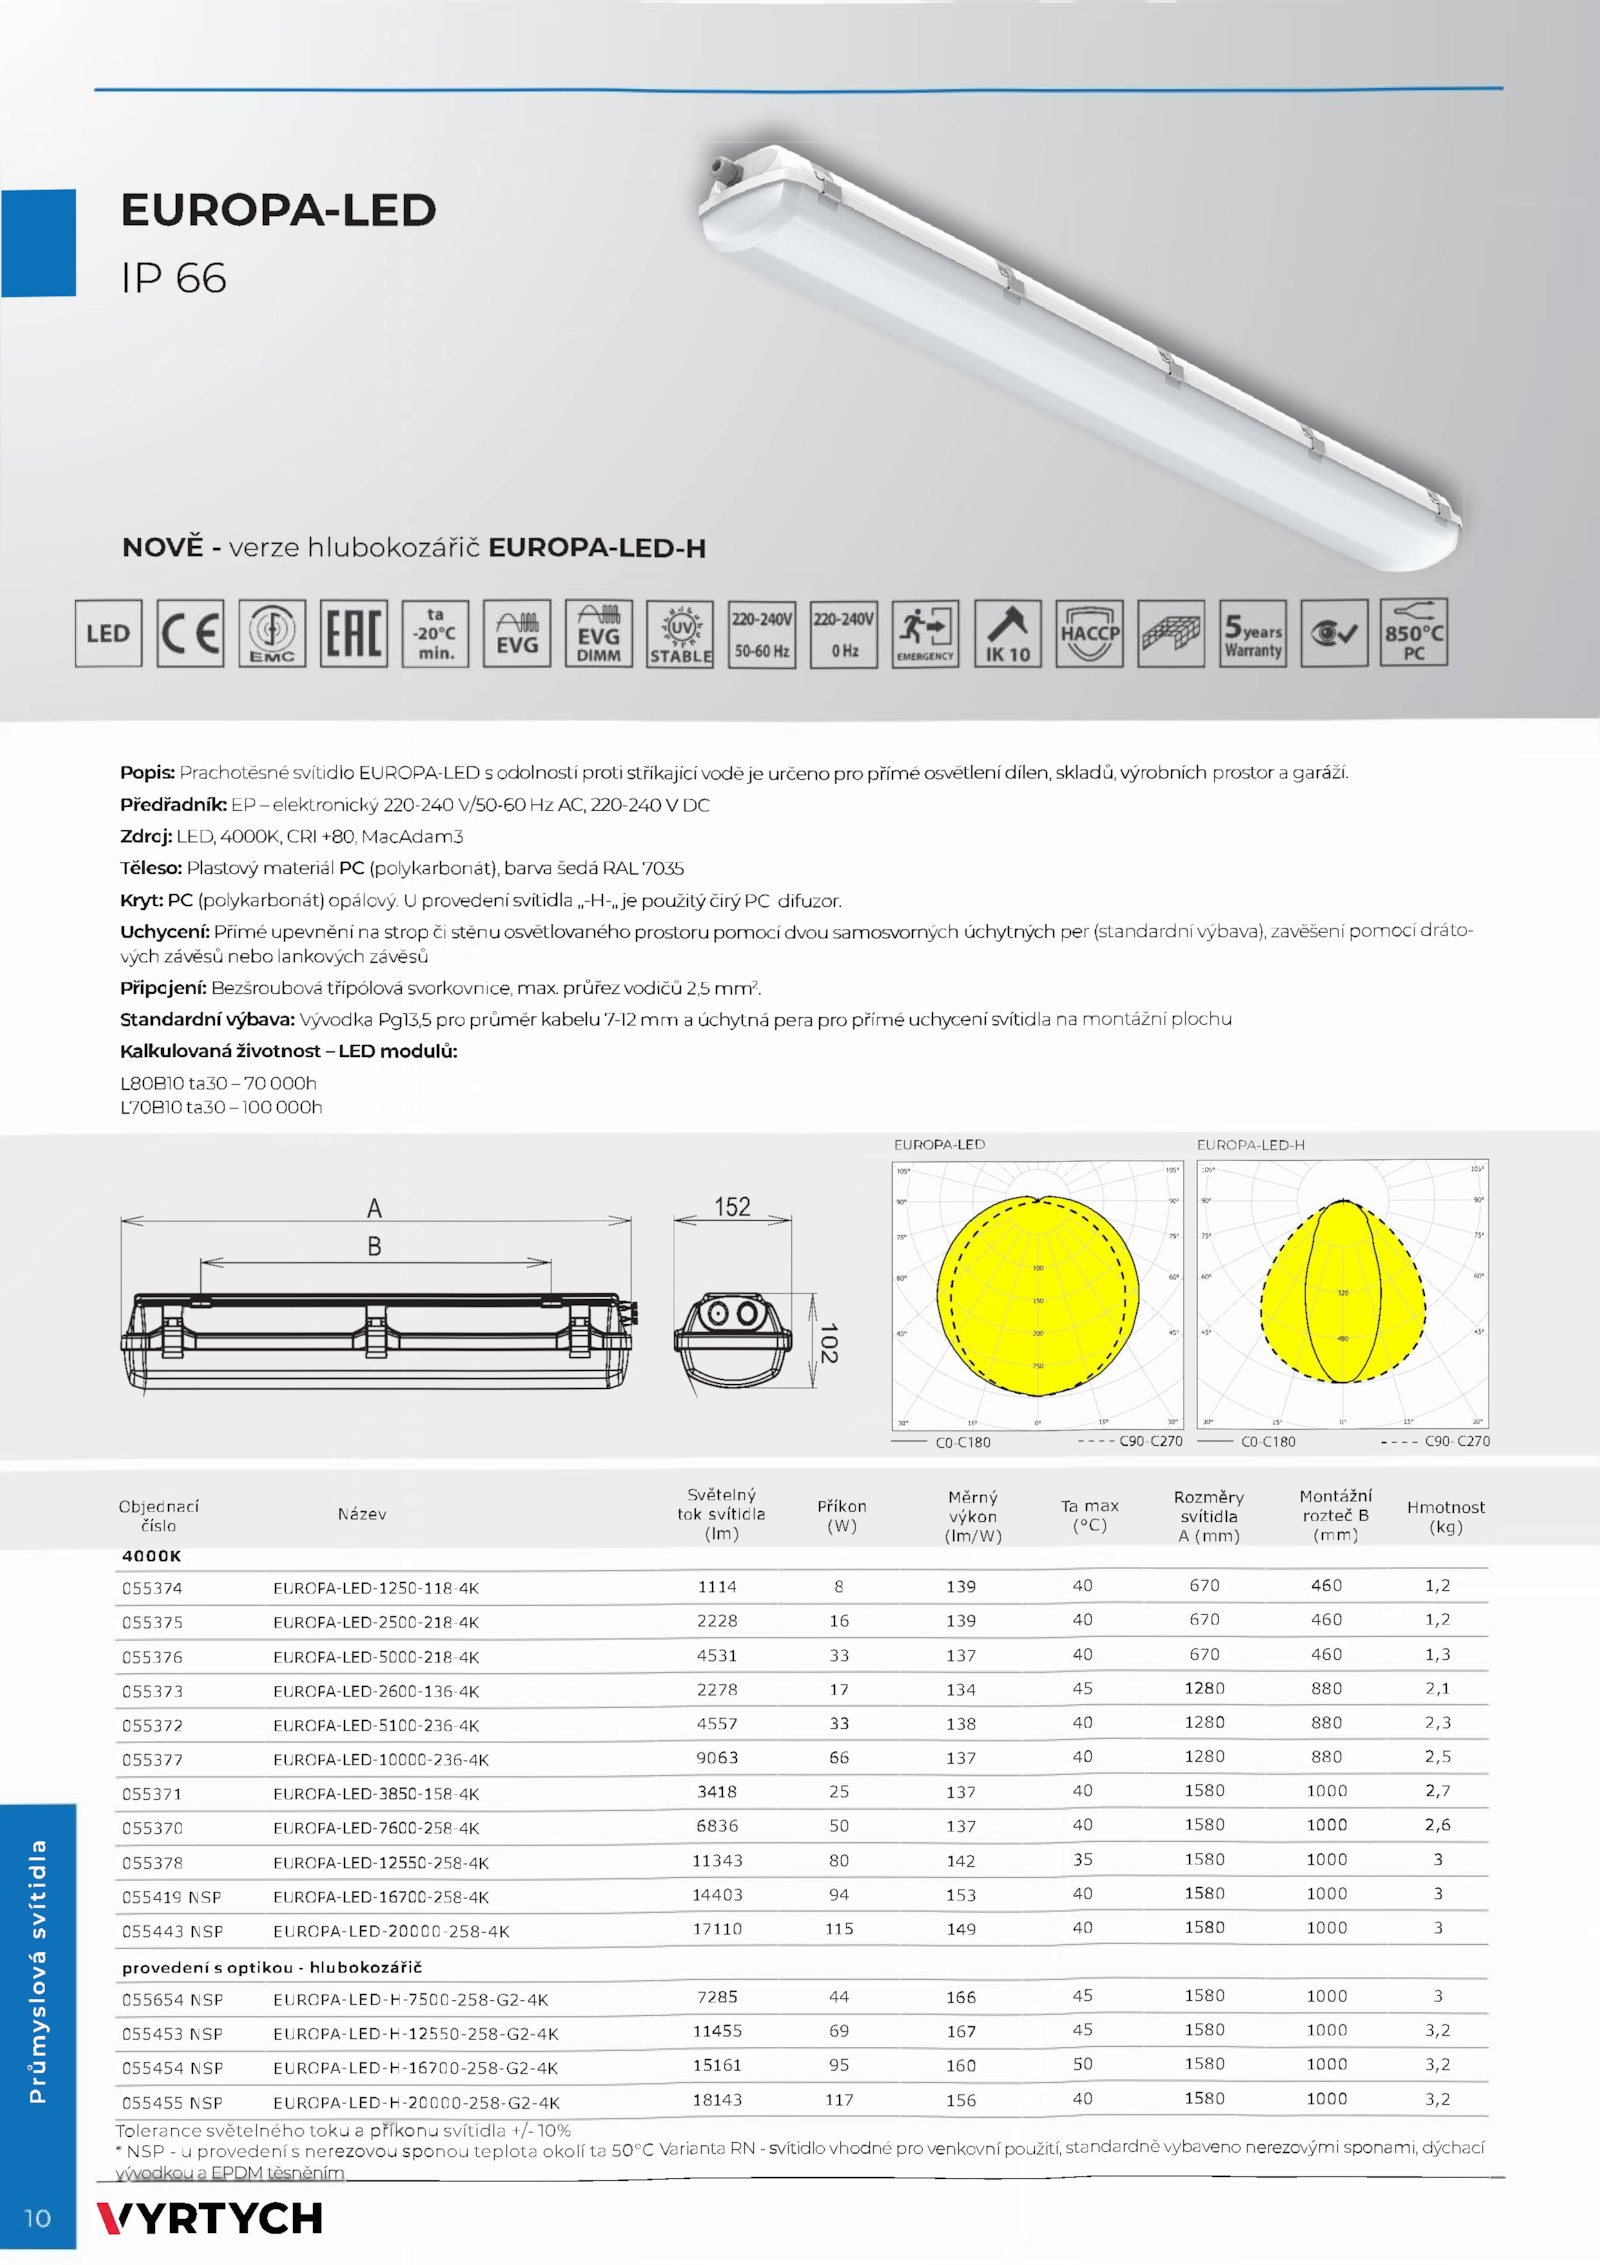Viewport: 1600px width, 2265px height.
Task: Click the 5 years Warranty icon
Action: click(1253, 633)
